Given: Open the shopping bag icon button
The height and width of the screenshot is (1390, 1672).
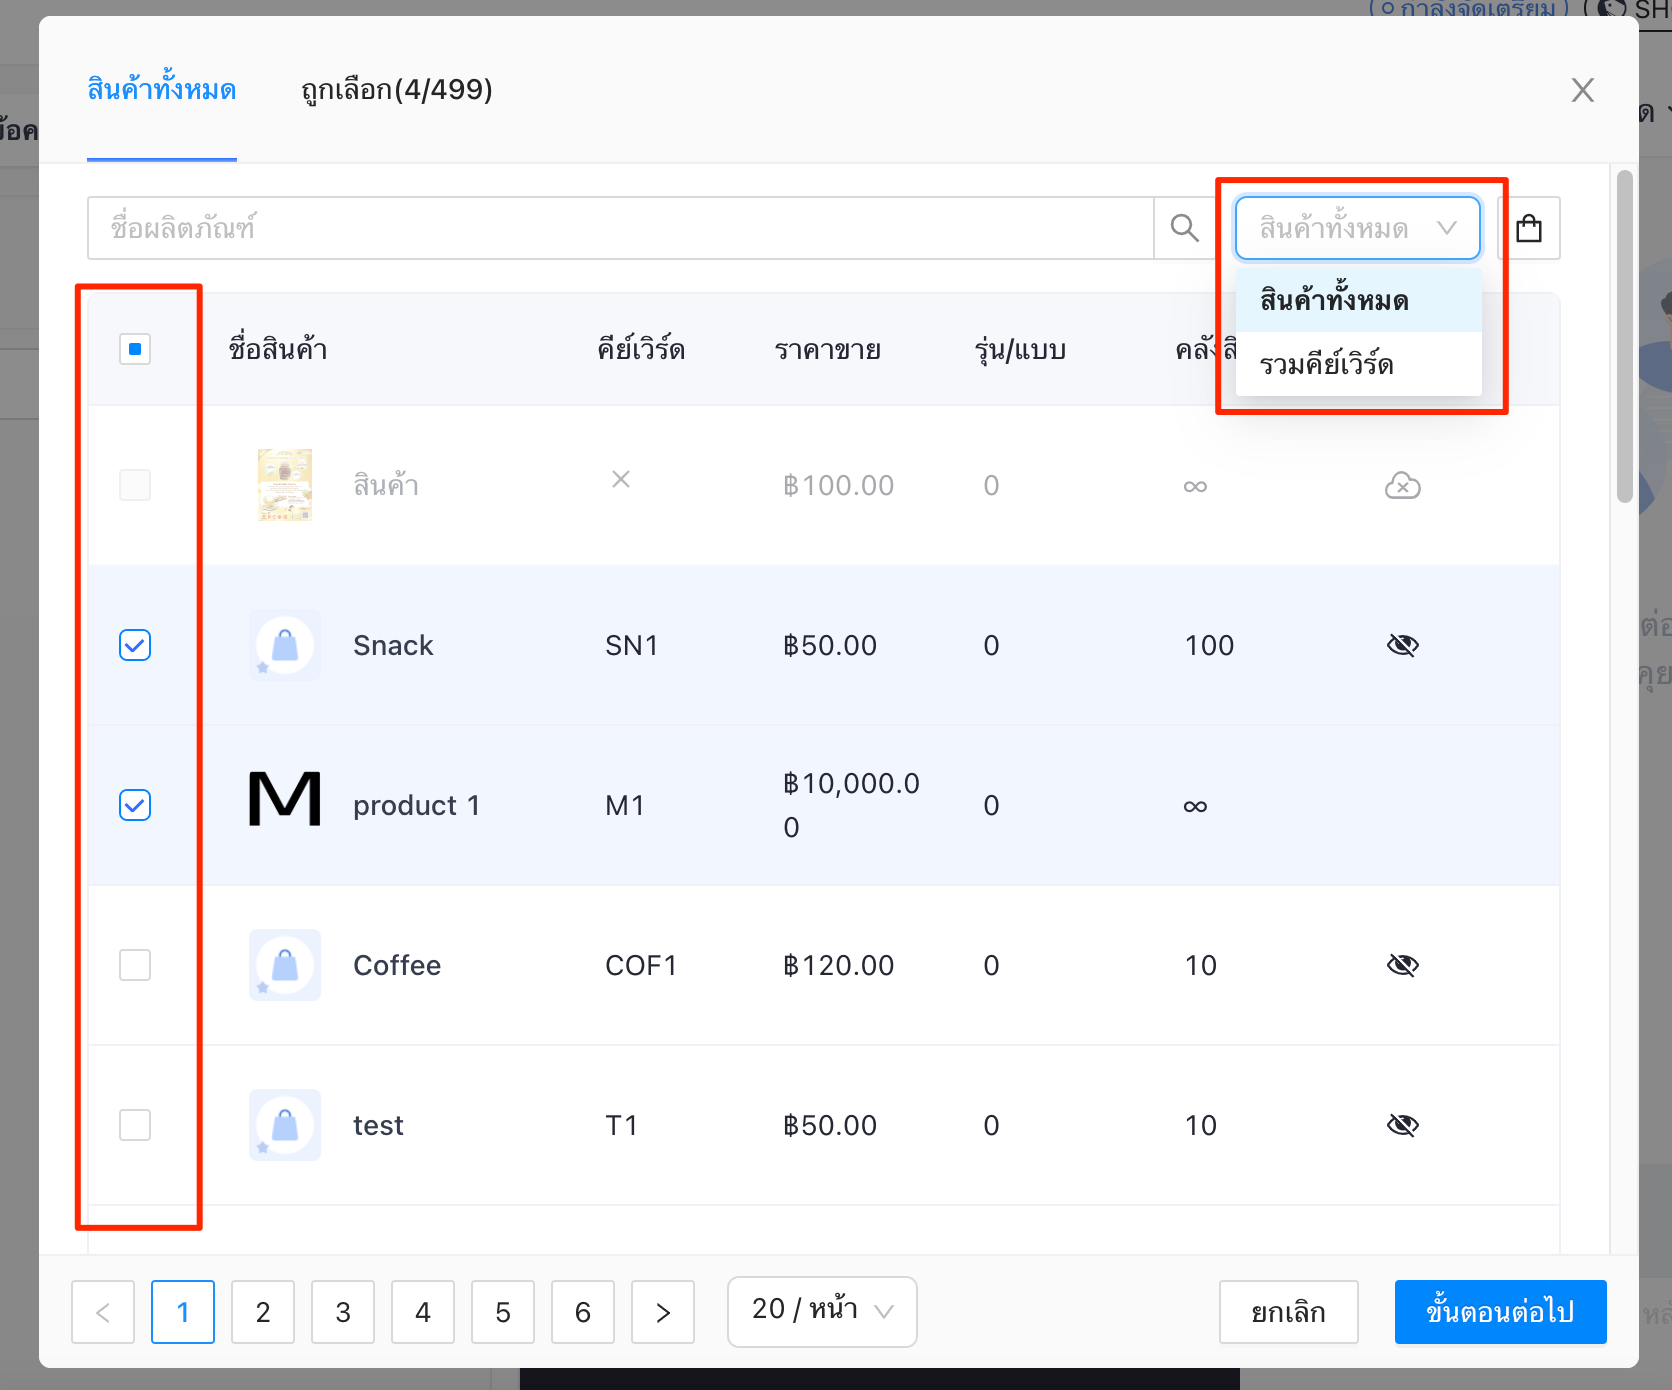Looking at the screenshot, I should coord(1529,228).
